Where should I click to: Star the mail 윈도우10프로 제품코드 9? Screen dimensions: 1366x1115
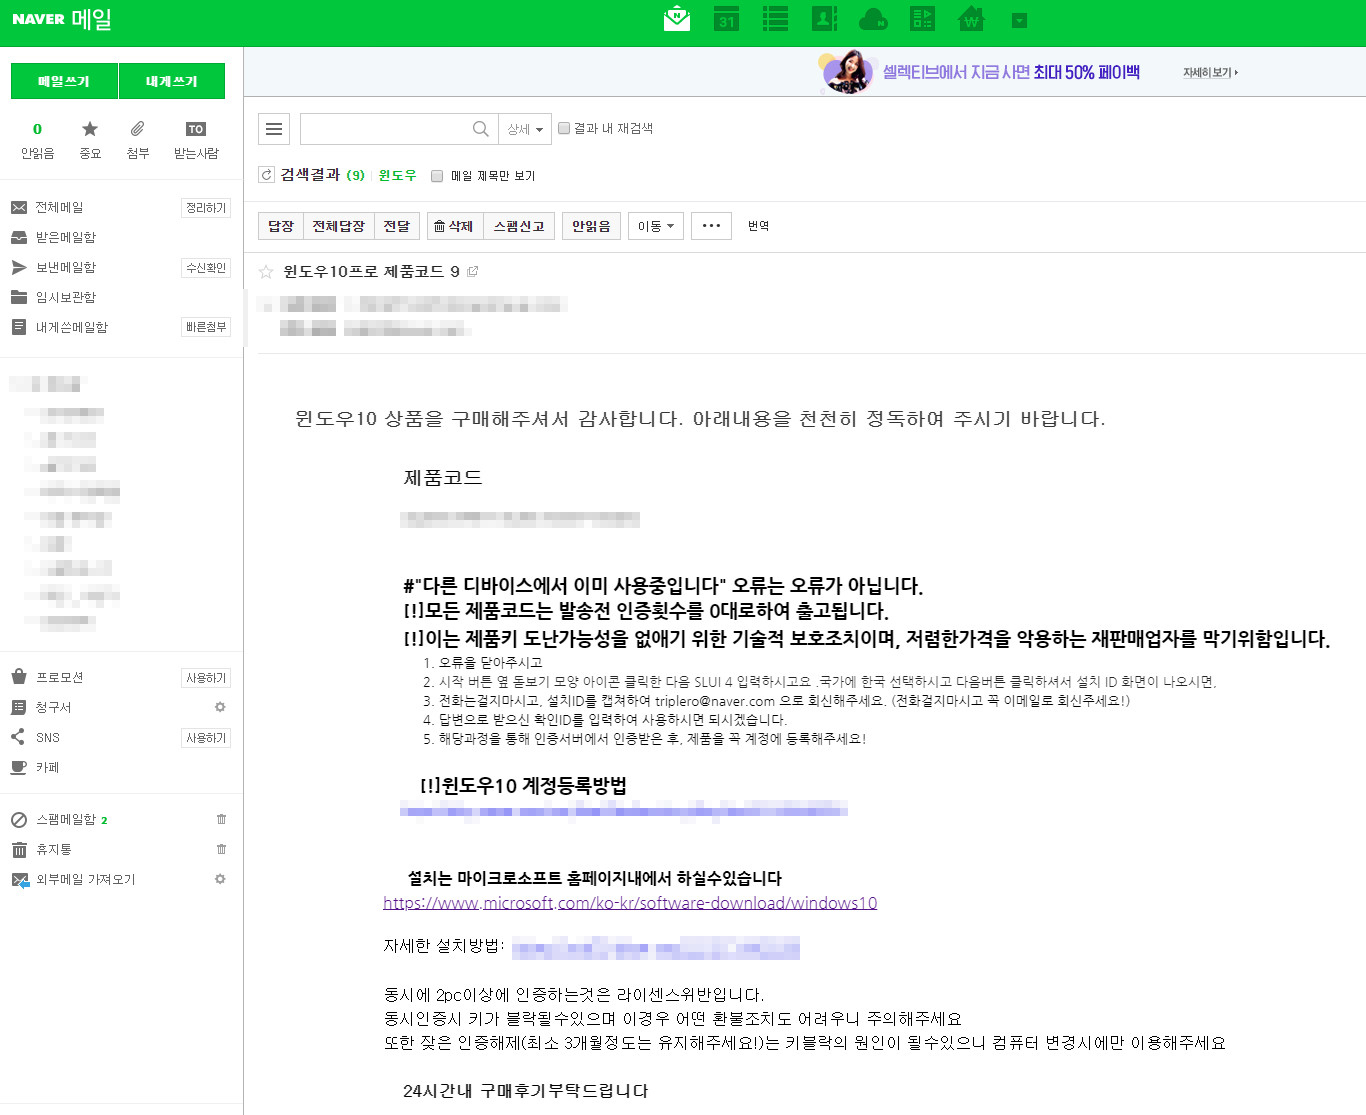(x=266, y=272)
